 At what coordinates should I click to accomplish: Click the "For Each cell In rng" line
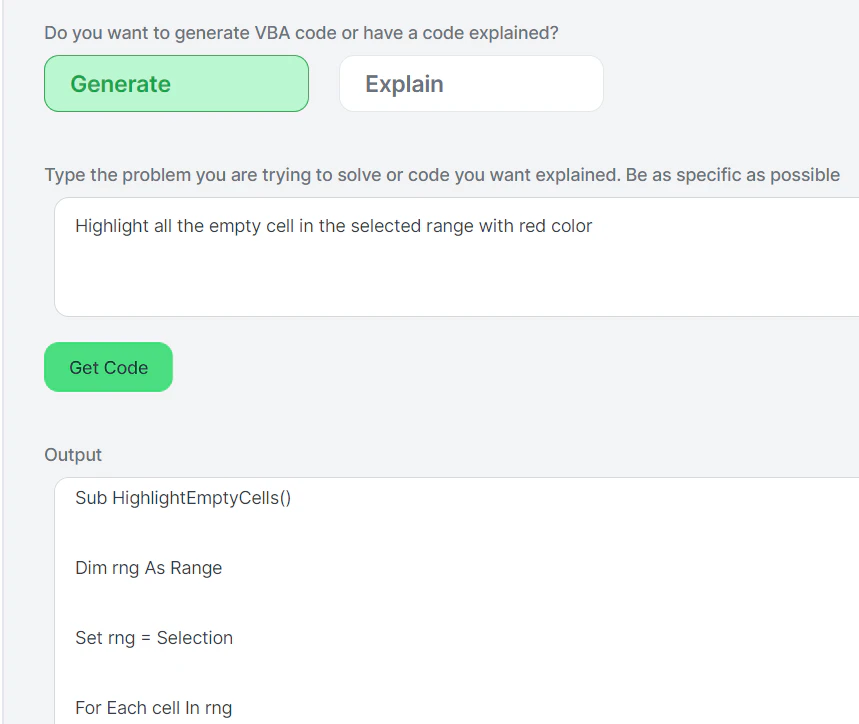(153, 708)
